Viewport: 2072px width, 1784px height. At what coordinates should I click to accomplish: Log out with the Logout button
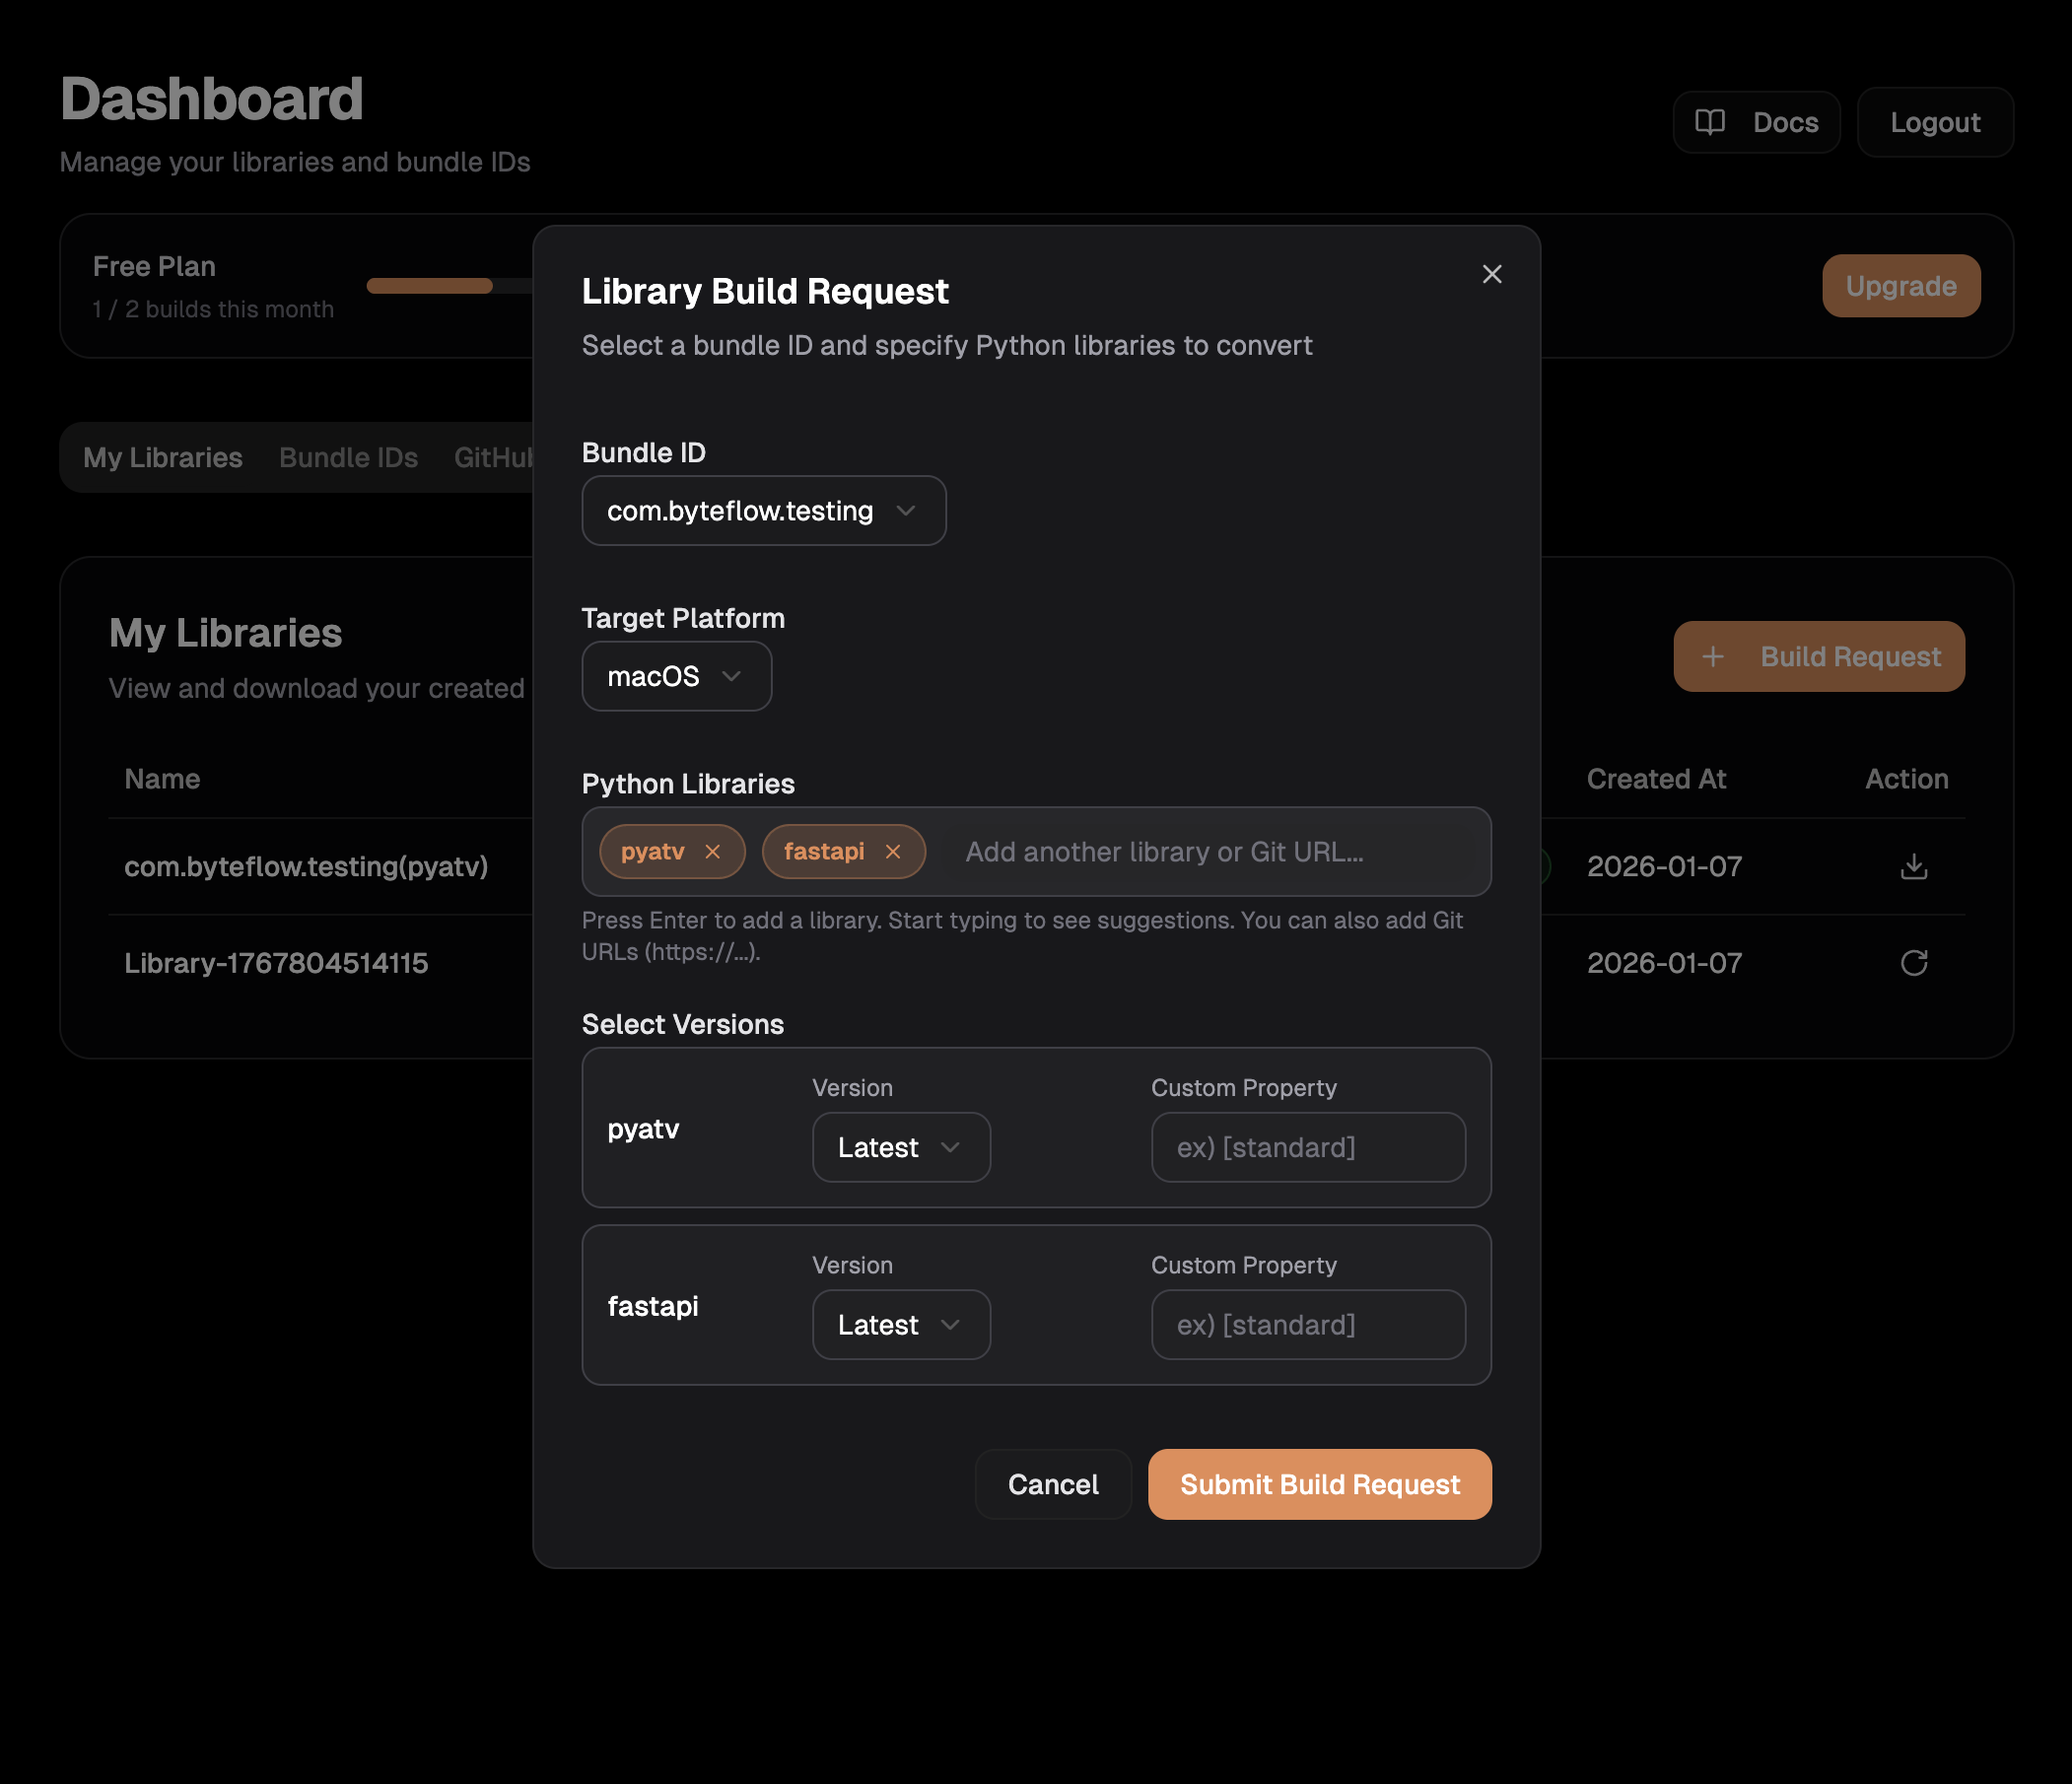[1934, 122]
